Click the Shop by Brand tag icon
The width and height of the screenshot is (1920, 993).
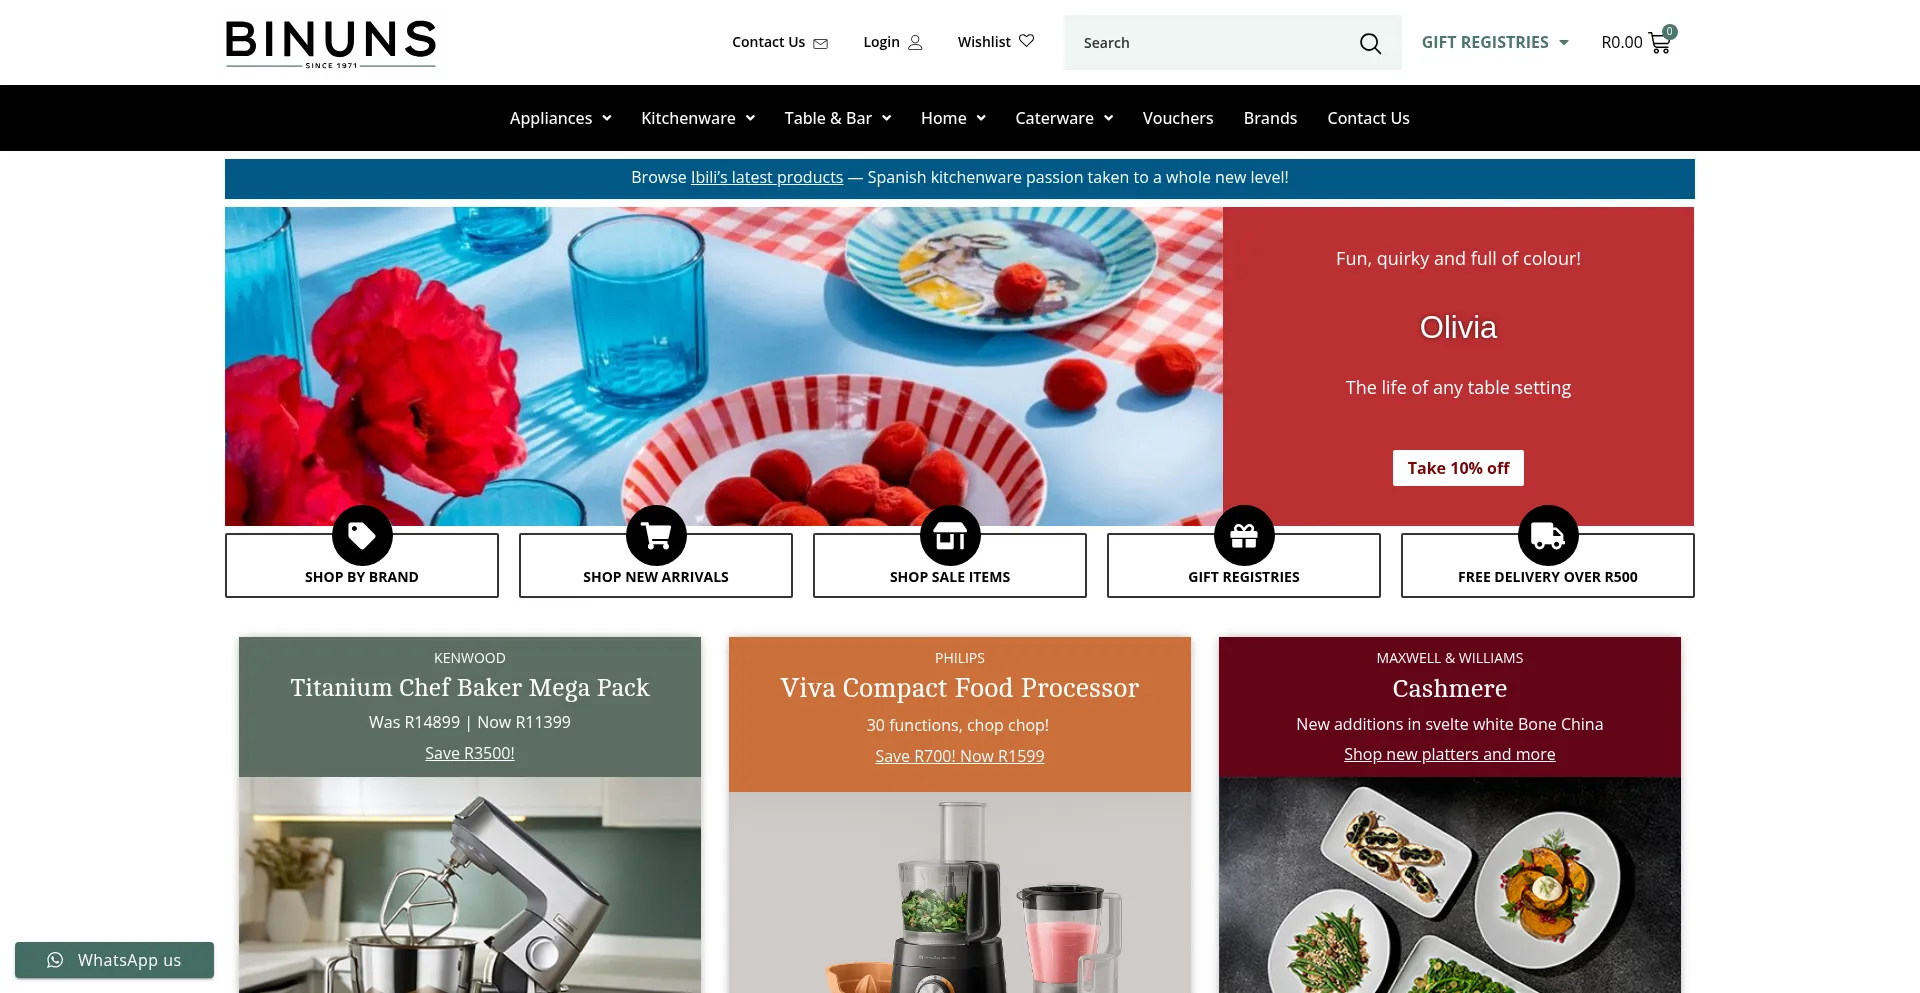(362, 536)
